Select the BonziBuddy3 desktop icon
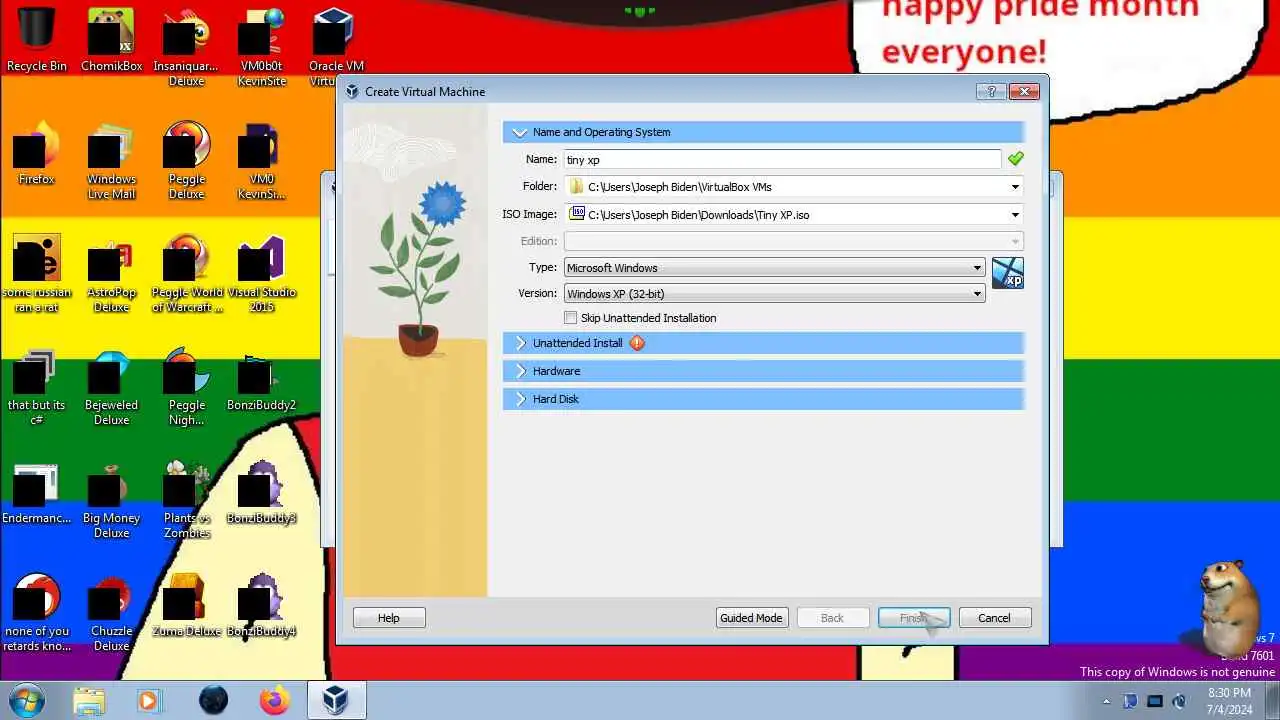Viewport: 1280px width, 720px height. click(262, 492)
